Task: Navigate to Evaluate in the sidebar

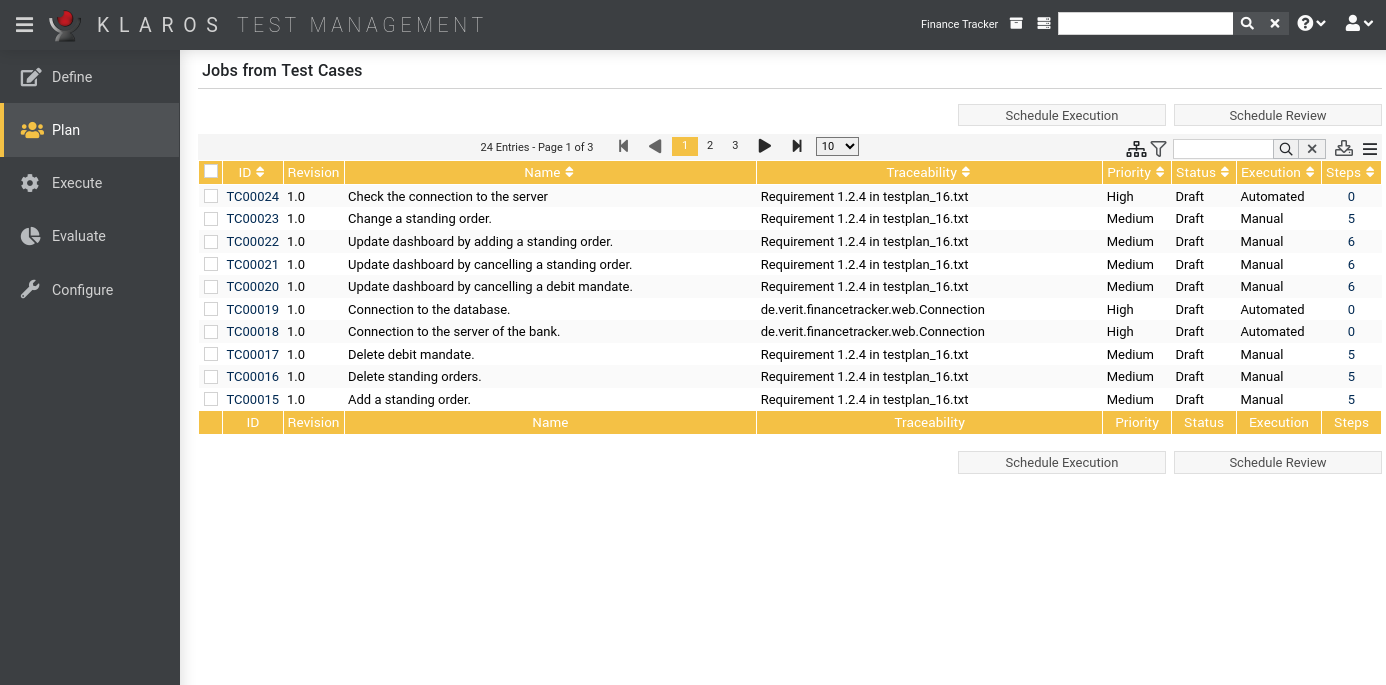Action: click(78, 236)
